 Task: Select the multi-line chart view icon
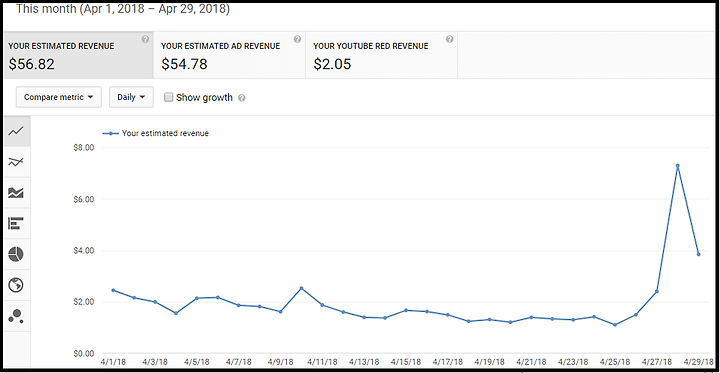(x=17, y=162)
